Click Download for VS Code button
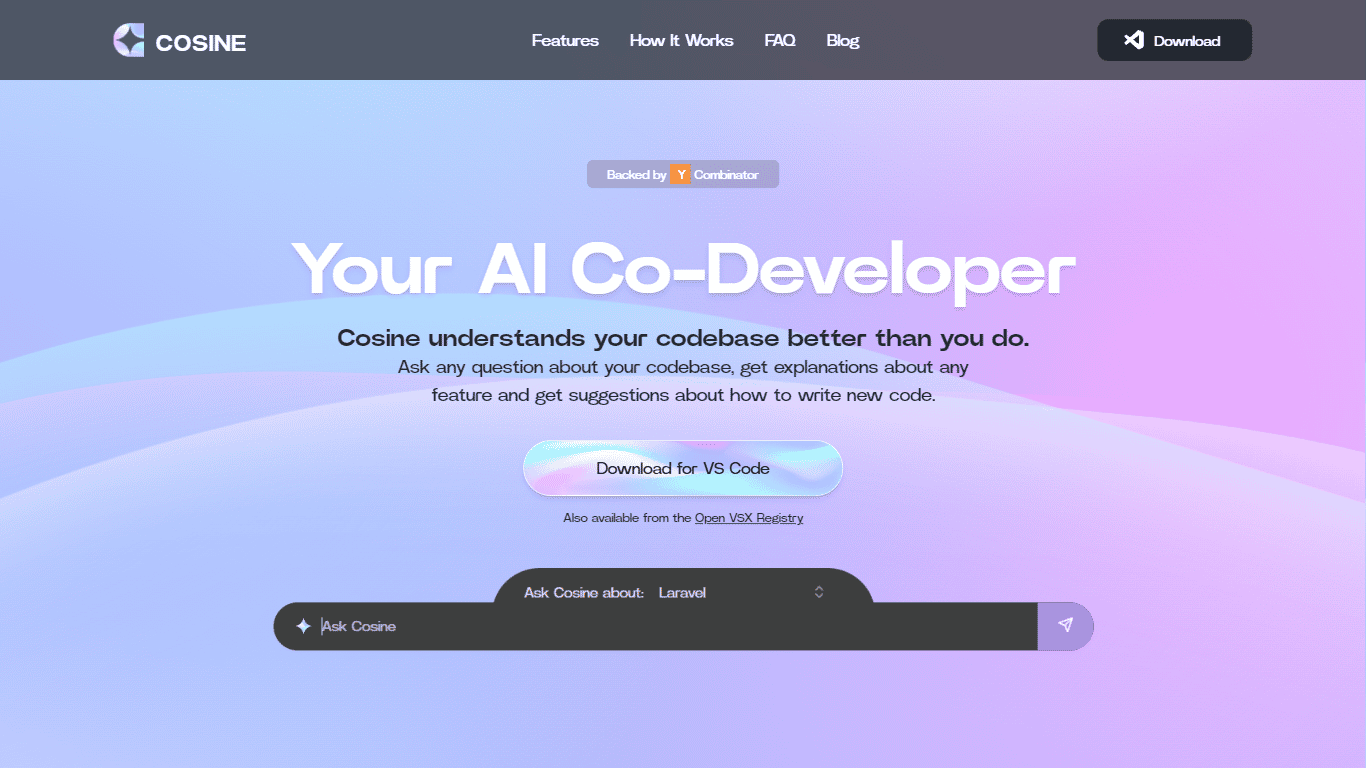Viewport: 1366px width, 768px height. click(x=683, y=468)
